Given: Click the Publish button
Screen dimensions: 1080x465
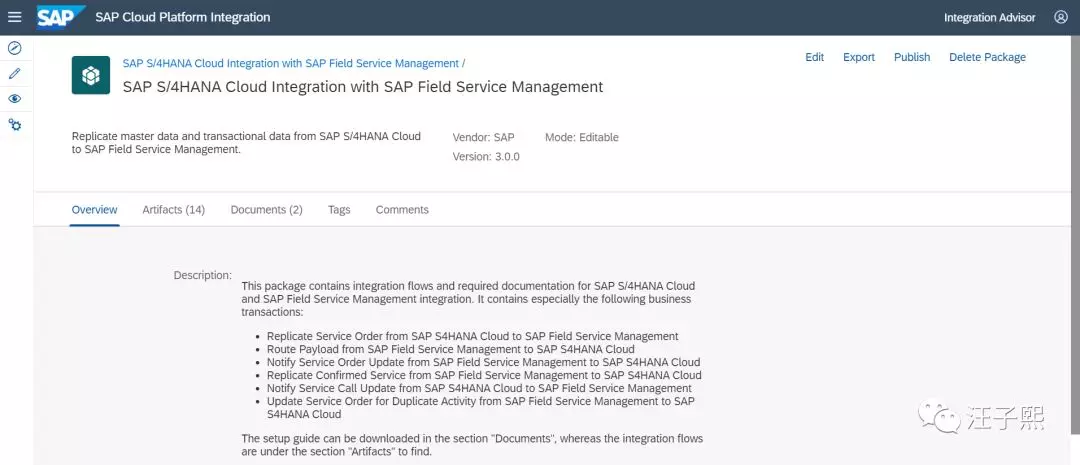Looking at the screenshot, I should click(x=912, y=57).
